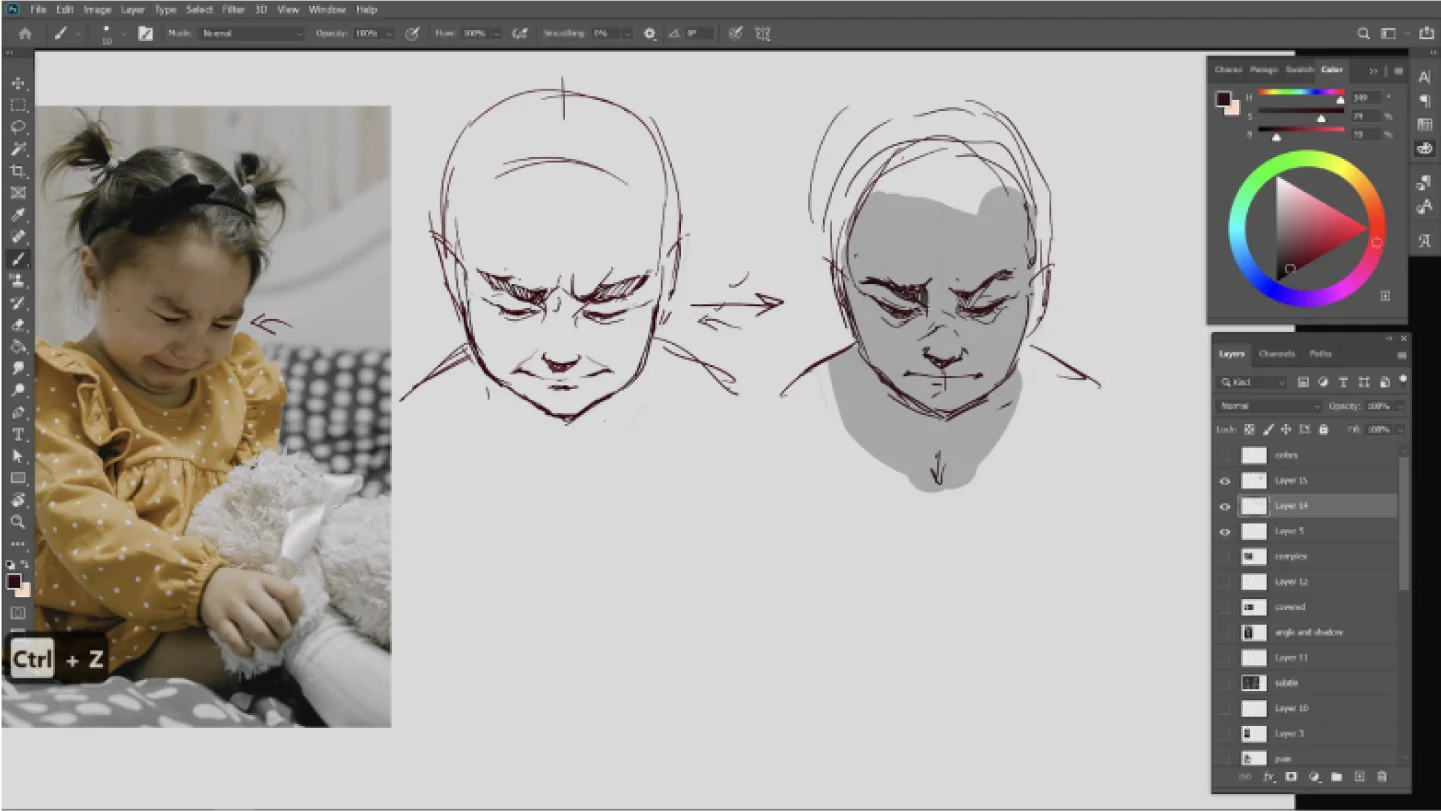Select the Layer 10 thumbnail
This screenshot has height=811, width=1441.
tap(1253, 708)
